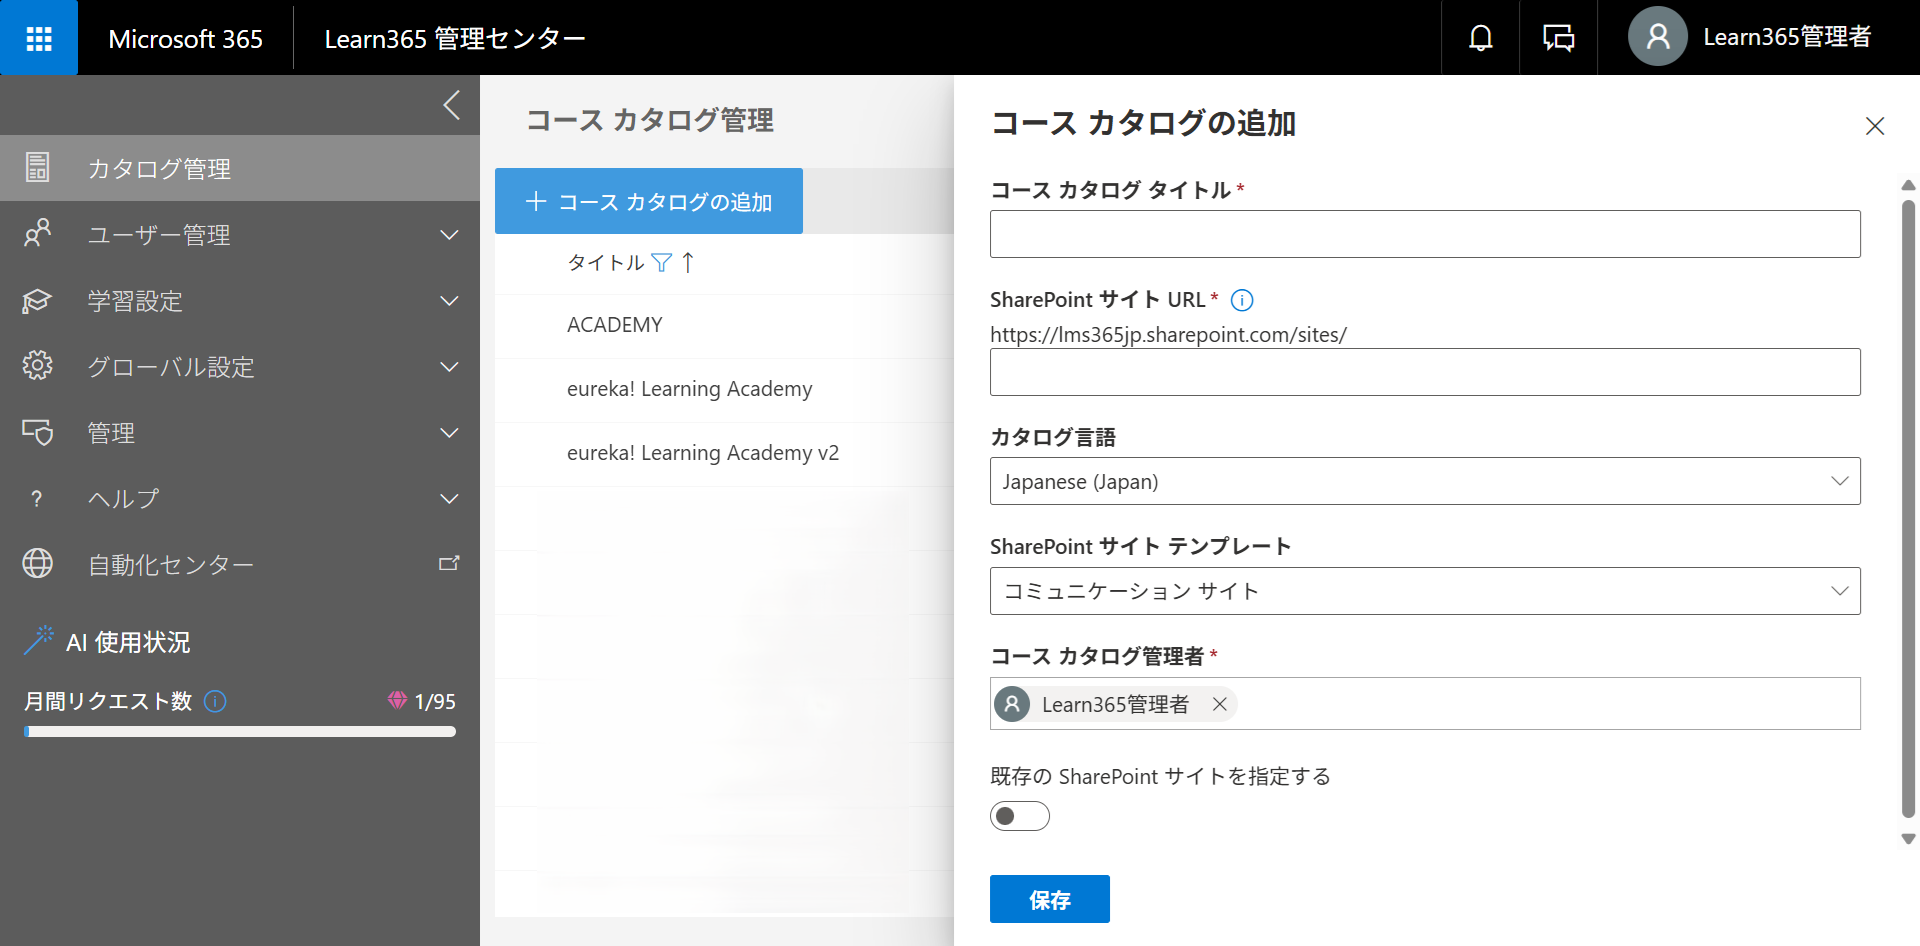Click the scrollbar up arrow
This screenshot has width=1920, height=946.
coord(1908,185)
